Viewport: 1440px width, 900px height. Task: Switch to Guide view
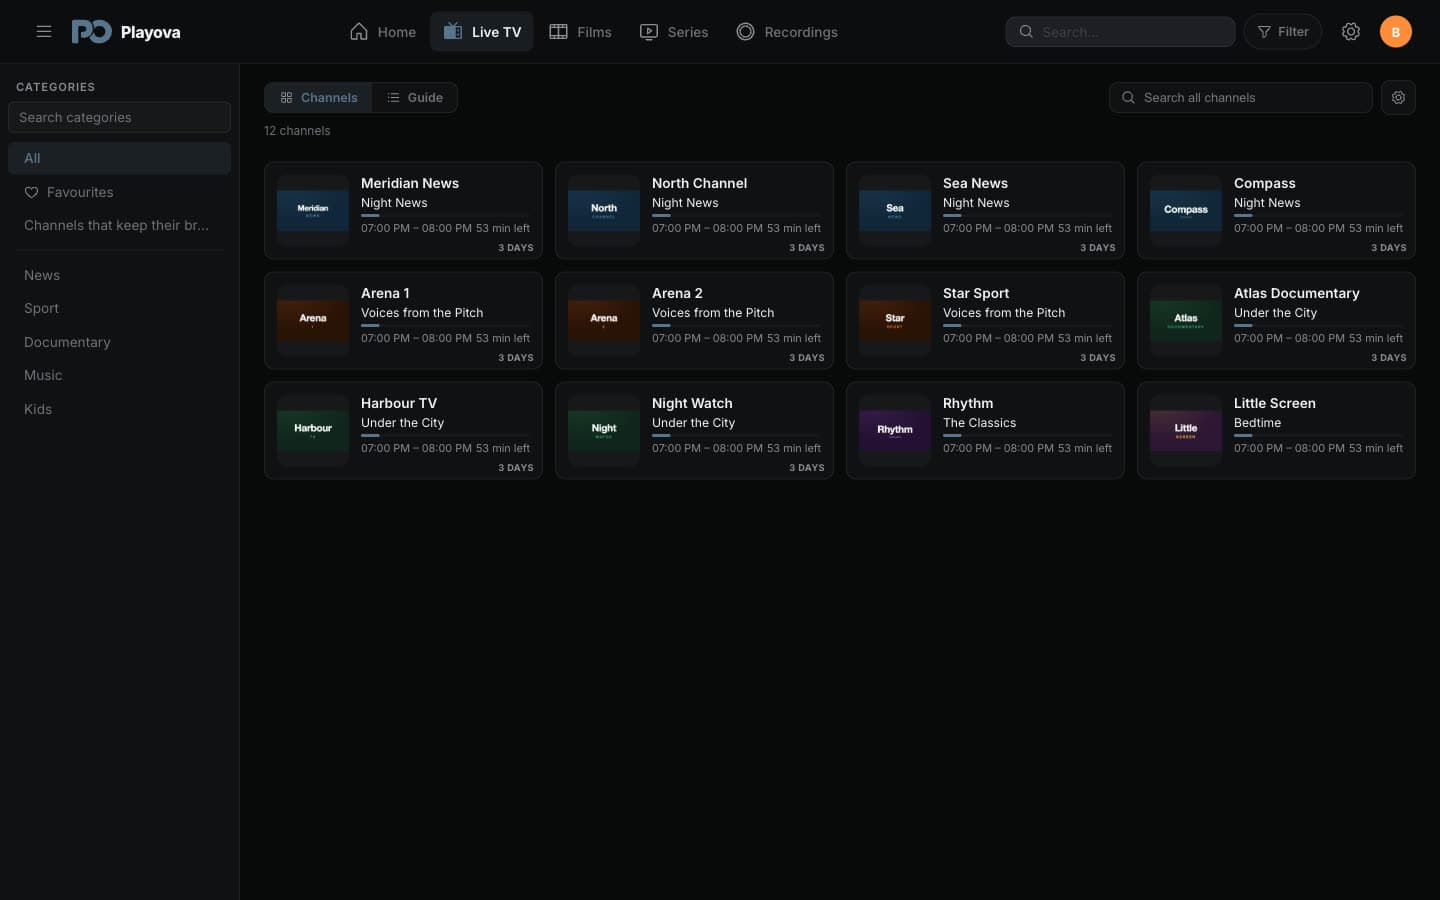(x=415, y=98)
